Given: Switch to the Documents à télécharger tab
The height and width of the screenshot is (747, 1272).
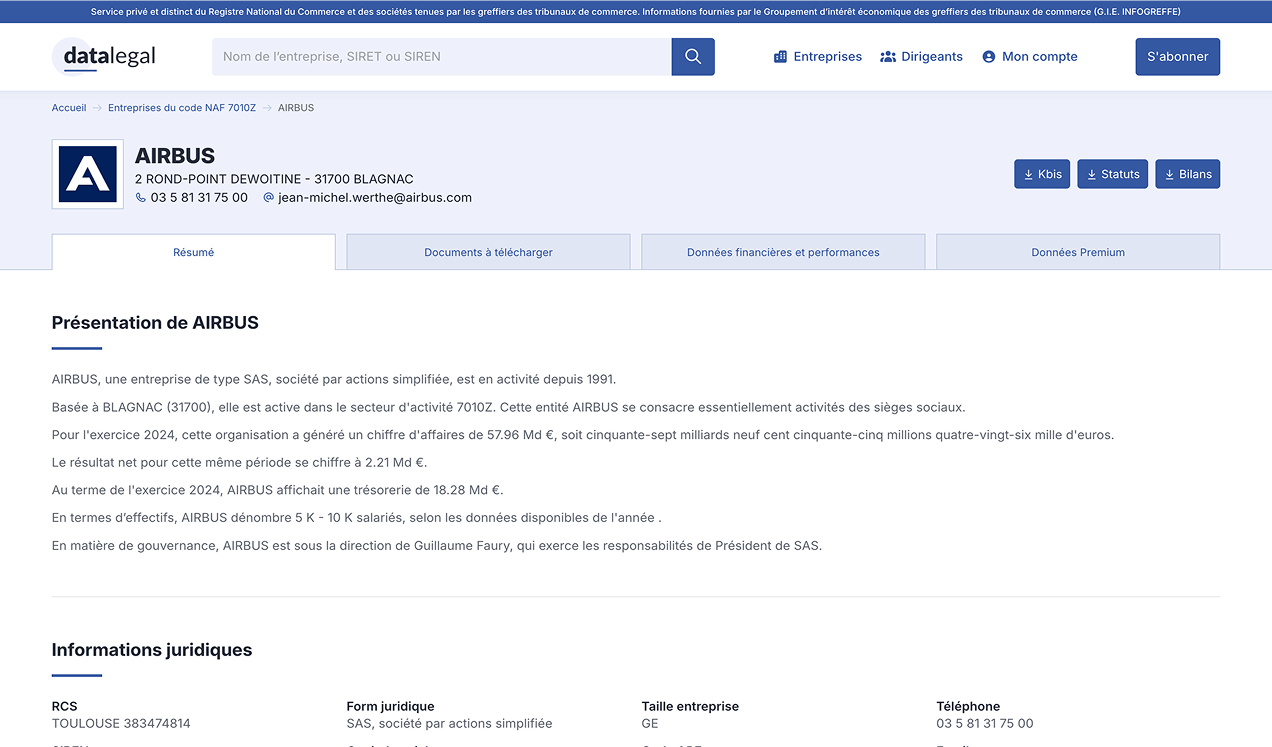Looking at the screenshot, I should click(487, 252).
